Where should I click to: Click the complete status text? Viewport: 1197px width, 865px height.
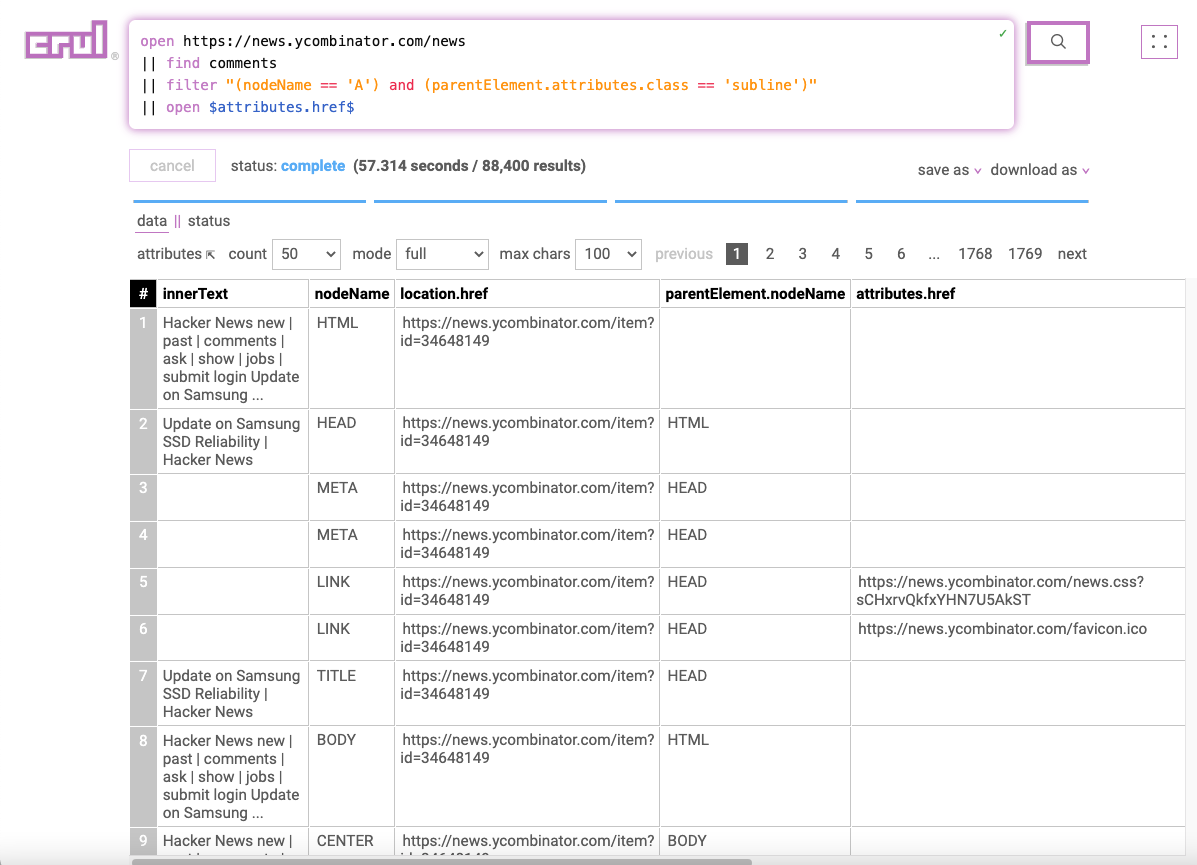(313, 166)
